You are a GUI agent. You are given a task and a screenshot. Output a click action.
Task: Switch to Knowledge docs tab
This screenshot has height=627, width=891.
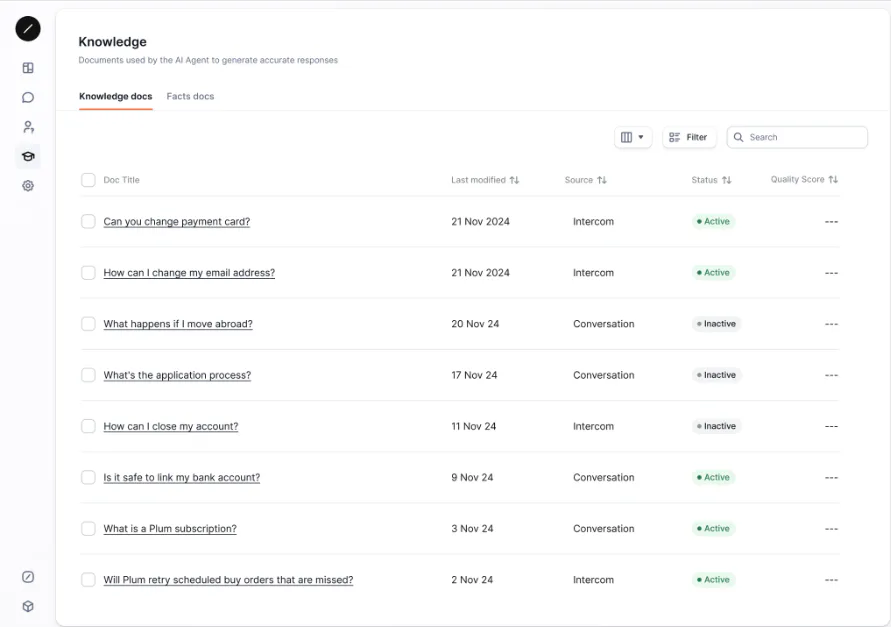tap(115, 97)
